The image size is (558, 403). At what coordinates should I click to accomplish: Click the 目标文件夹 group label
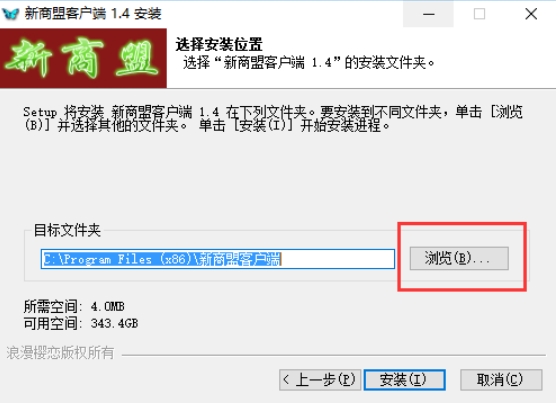pos(67,230)
